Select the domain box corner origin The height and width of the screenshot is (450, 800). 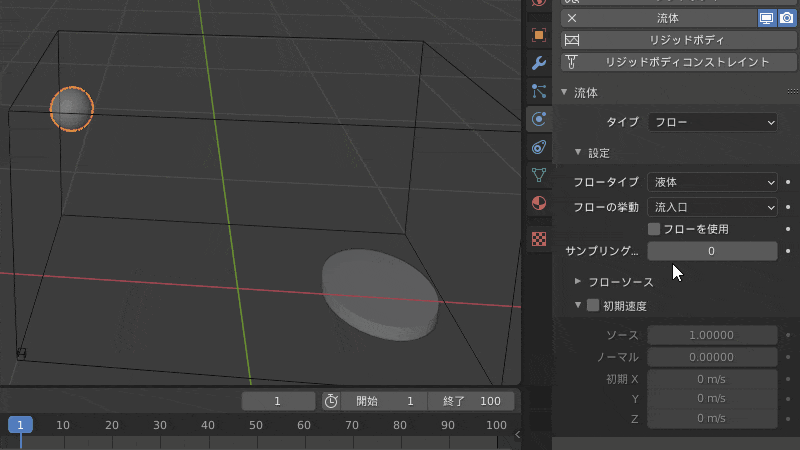pyautogui.click(x=21, y=353)
